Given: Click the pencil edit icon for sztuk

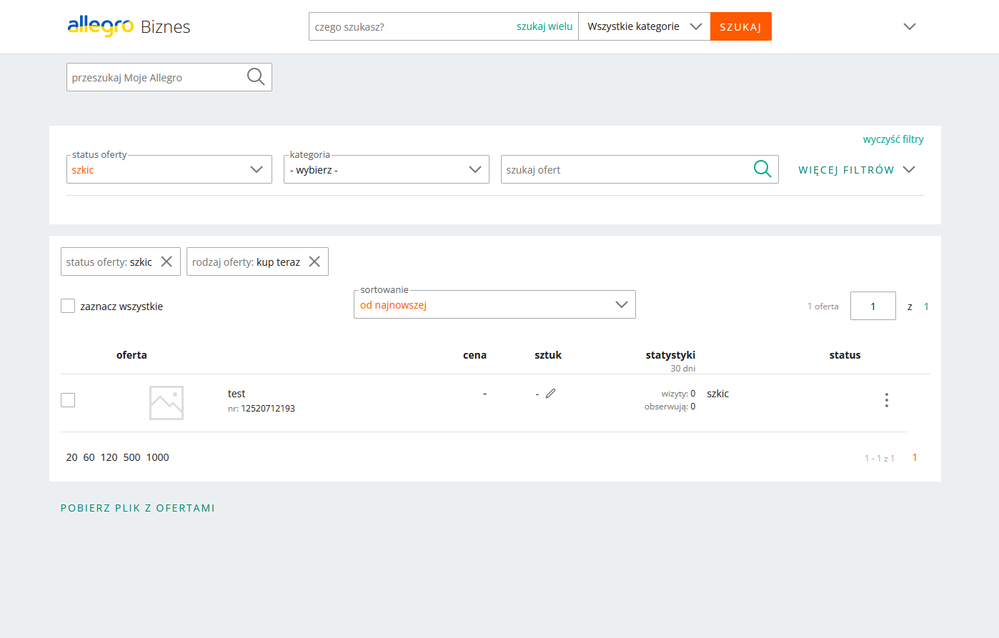Looking at the screenshot, I should tap(551, 394).
